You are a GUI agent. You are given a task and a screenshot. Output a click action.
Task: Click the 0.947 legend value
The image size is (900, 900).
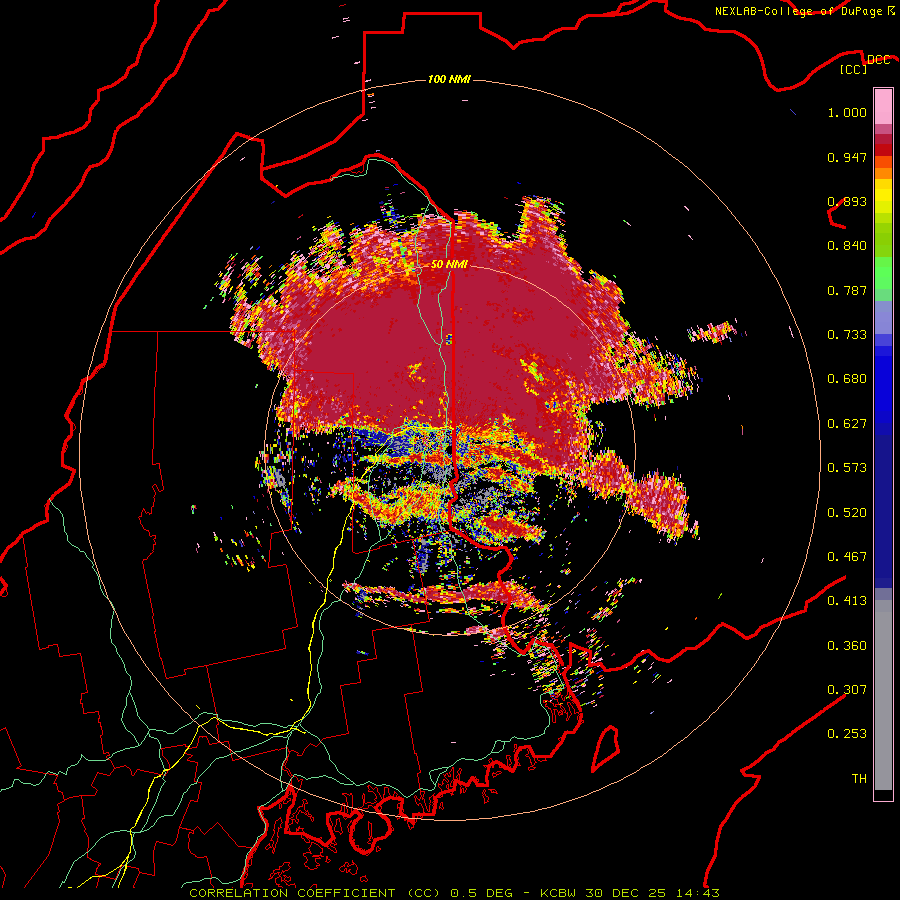(847, 157)
